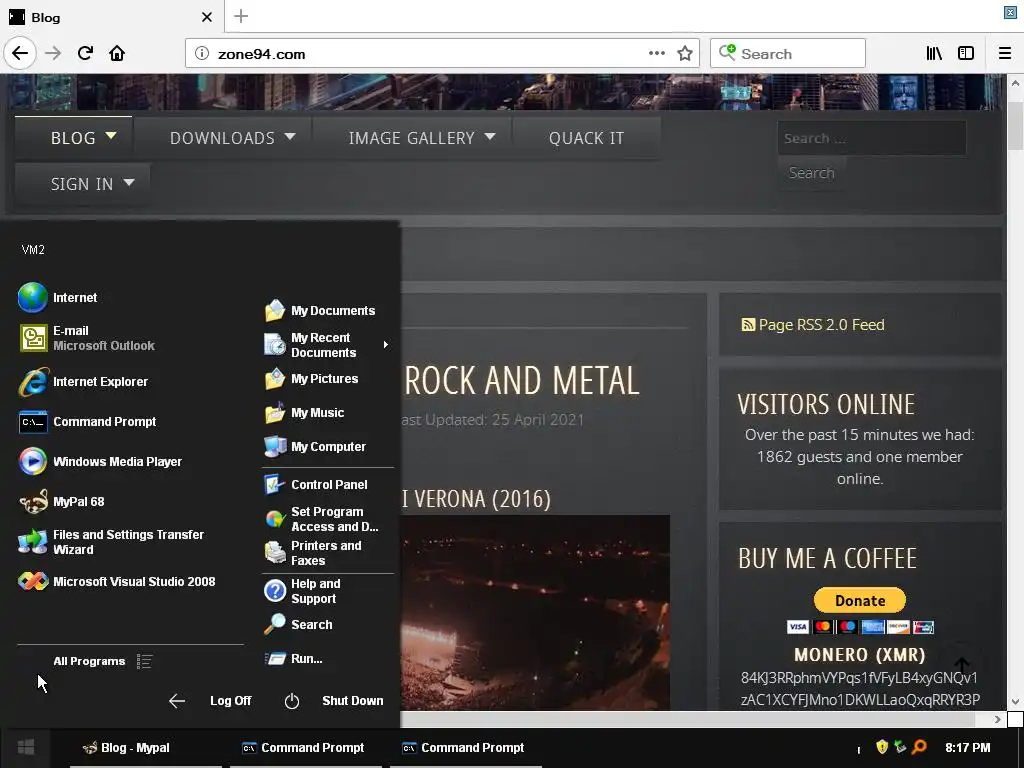This screenshot has height=768, width=1024.
Task: Launch Microsoft Visual Studio 2008
Action: pyautogui.click(x=117, y=581)
